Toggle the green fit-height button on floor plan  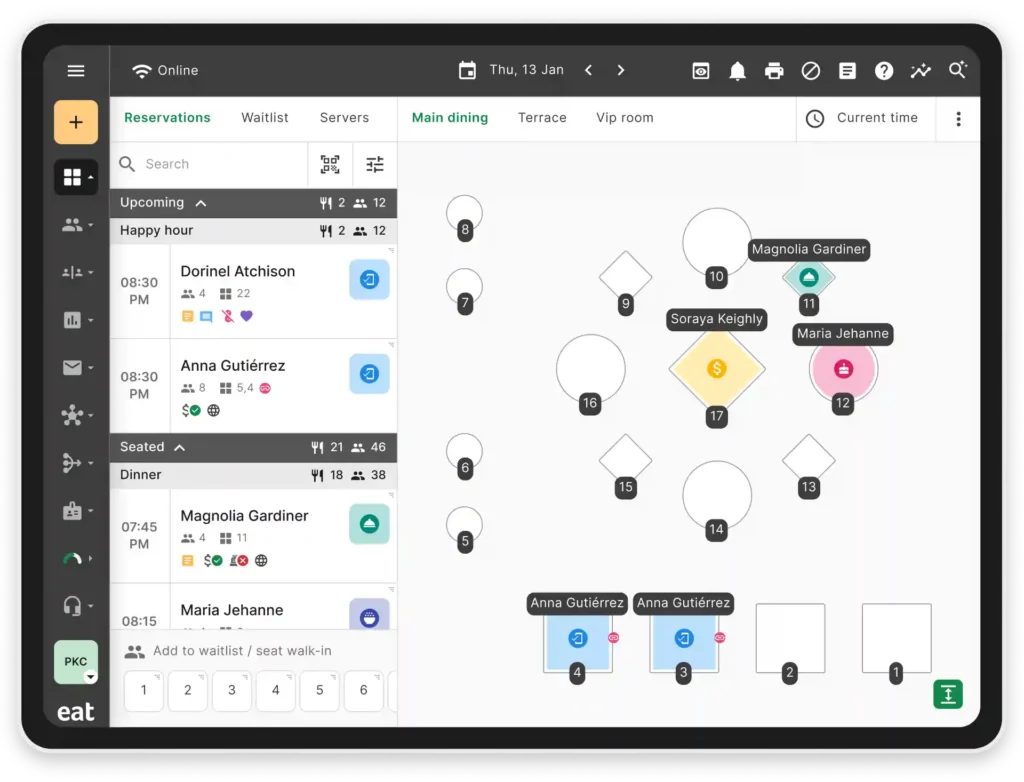click(948, 694)
